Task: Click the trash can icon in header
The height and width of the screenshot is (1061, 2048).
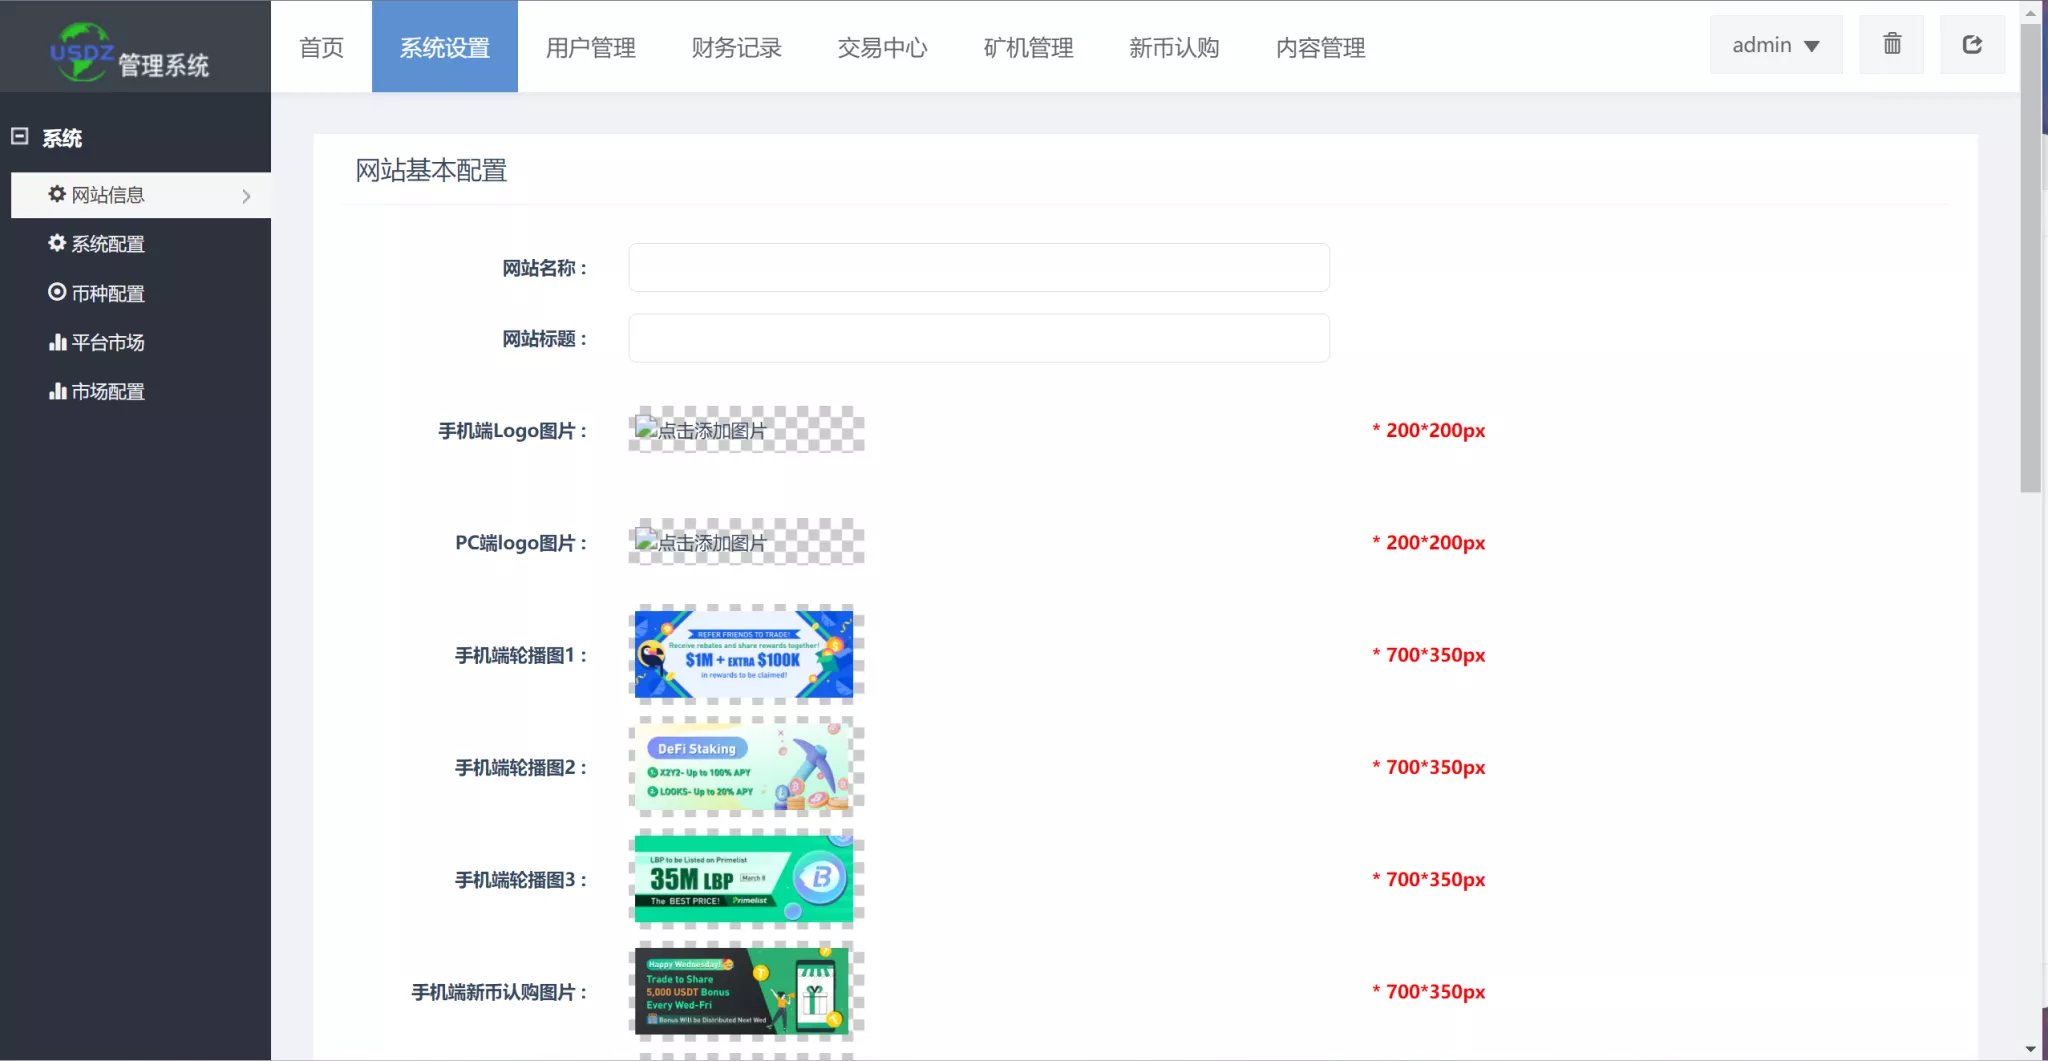Action: pyautogui.click(x=1891, y=45)
